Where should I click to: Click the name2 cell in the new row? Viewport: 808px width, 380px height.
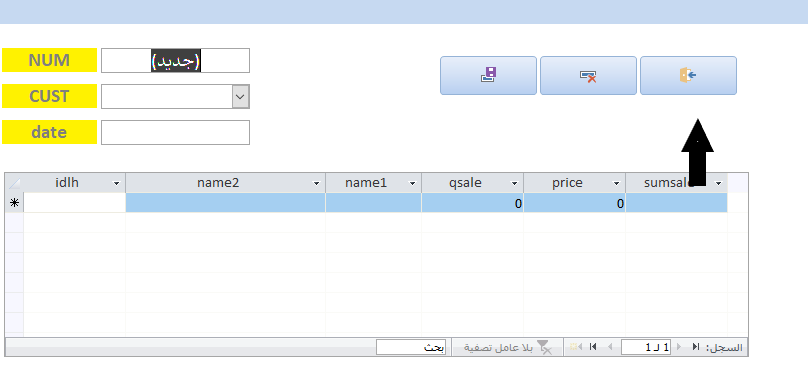tap(225, 203)
